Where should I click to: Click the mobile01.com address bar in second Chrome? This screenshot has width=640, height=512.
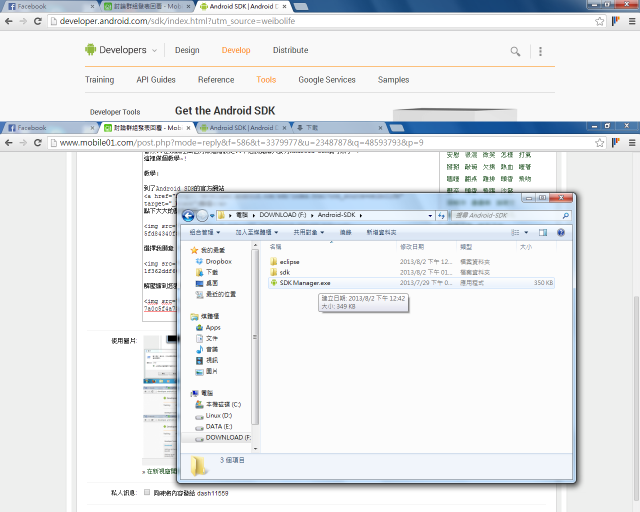[x=320, y=143]
